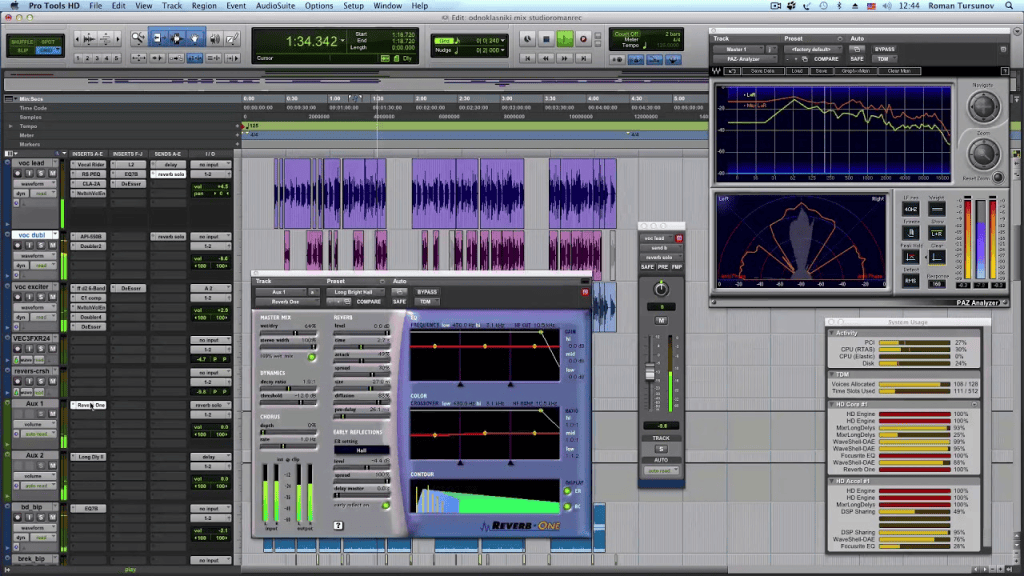
Task: Mute the voc lead track
Action: [x=52, y=174]
